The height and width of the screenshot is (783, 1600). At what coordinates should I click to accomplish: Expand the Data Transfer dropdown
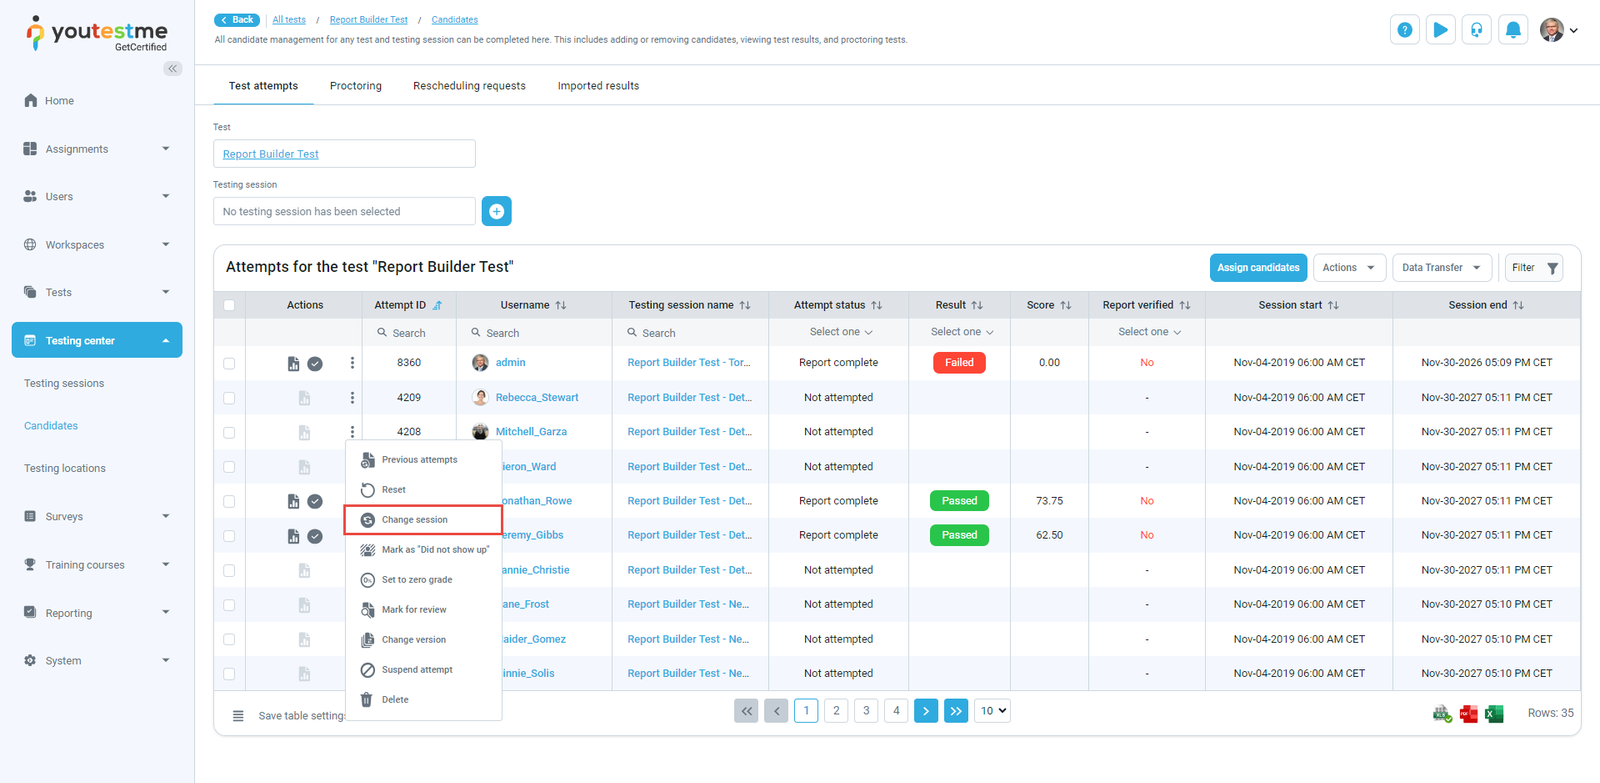point(1441,268)
